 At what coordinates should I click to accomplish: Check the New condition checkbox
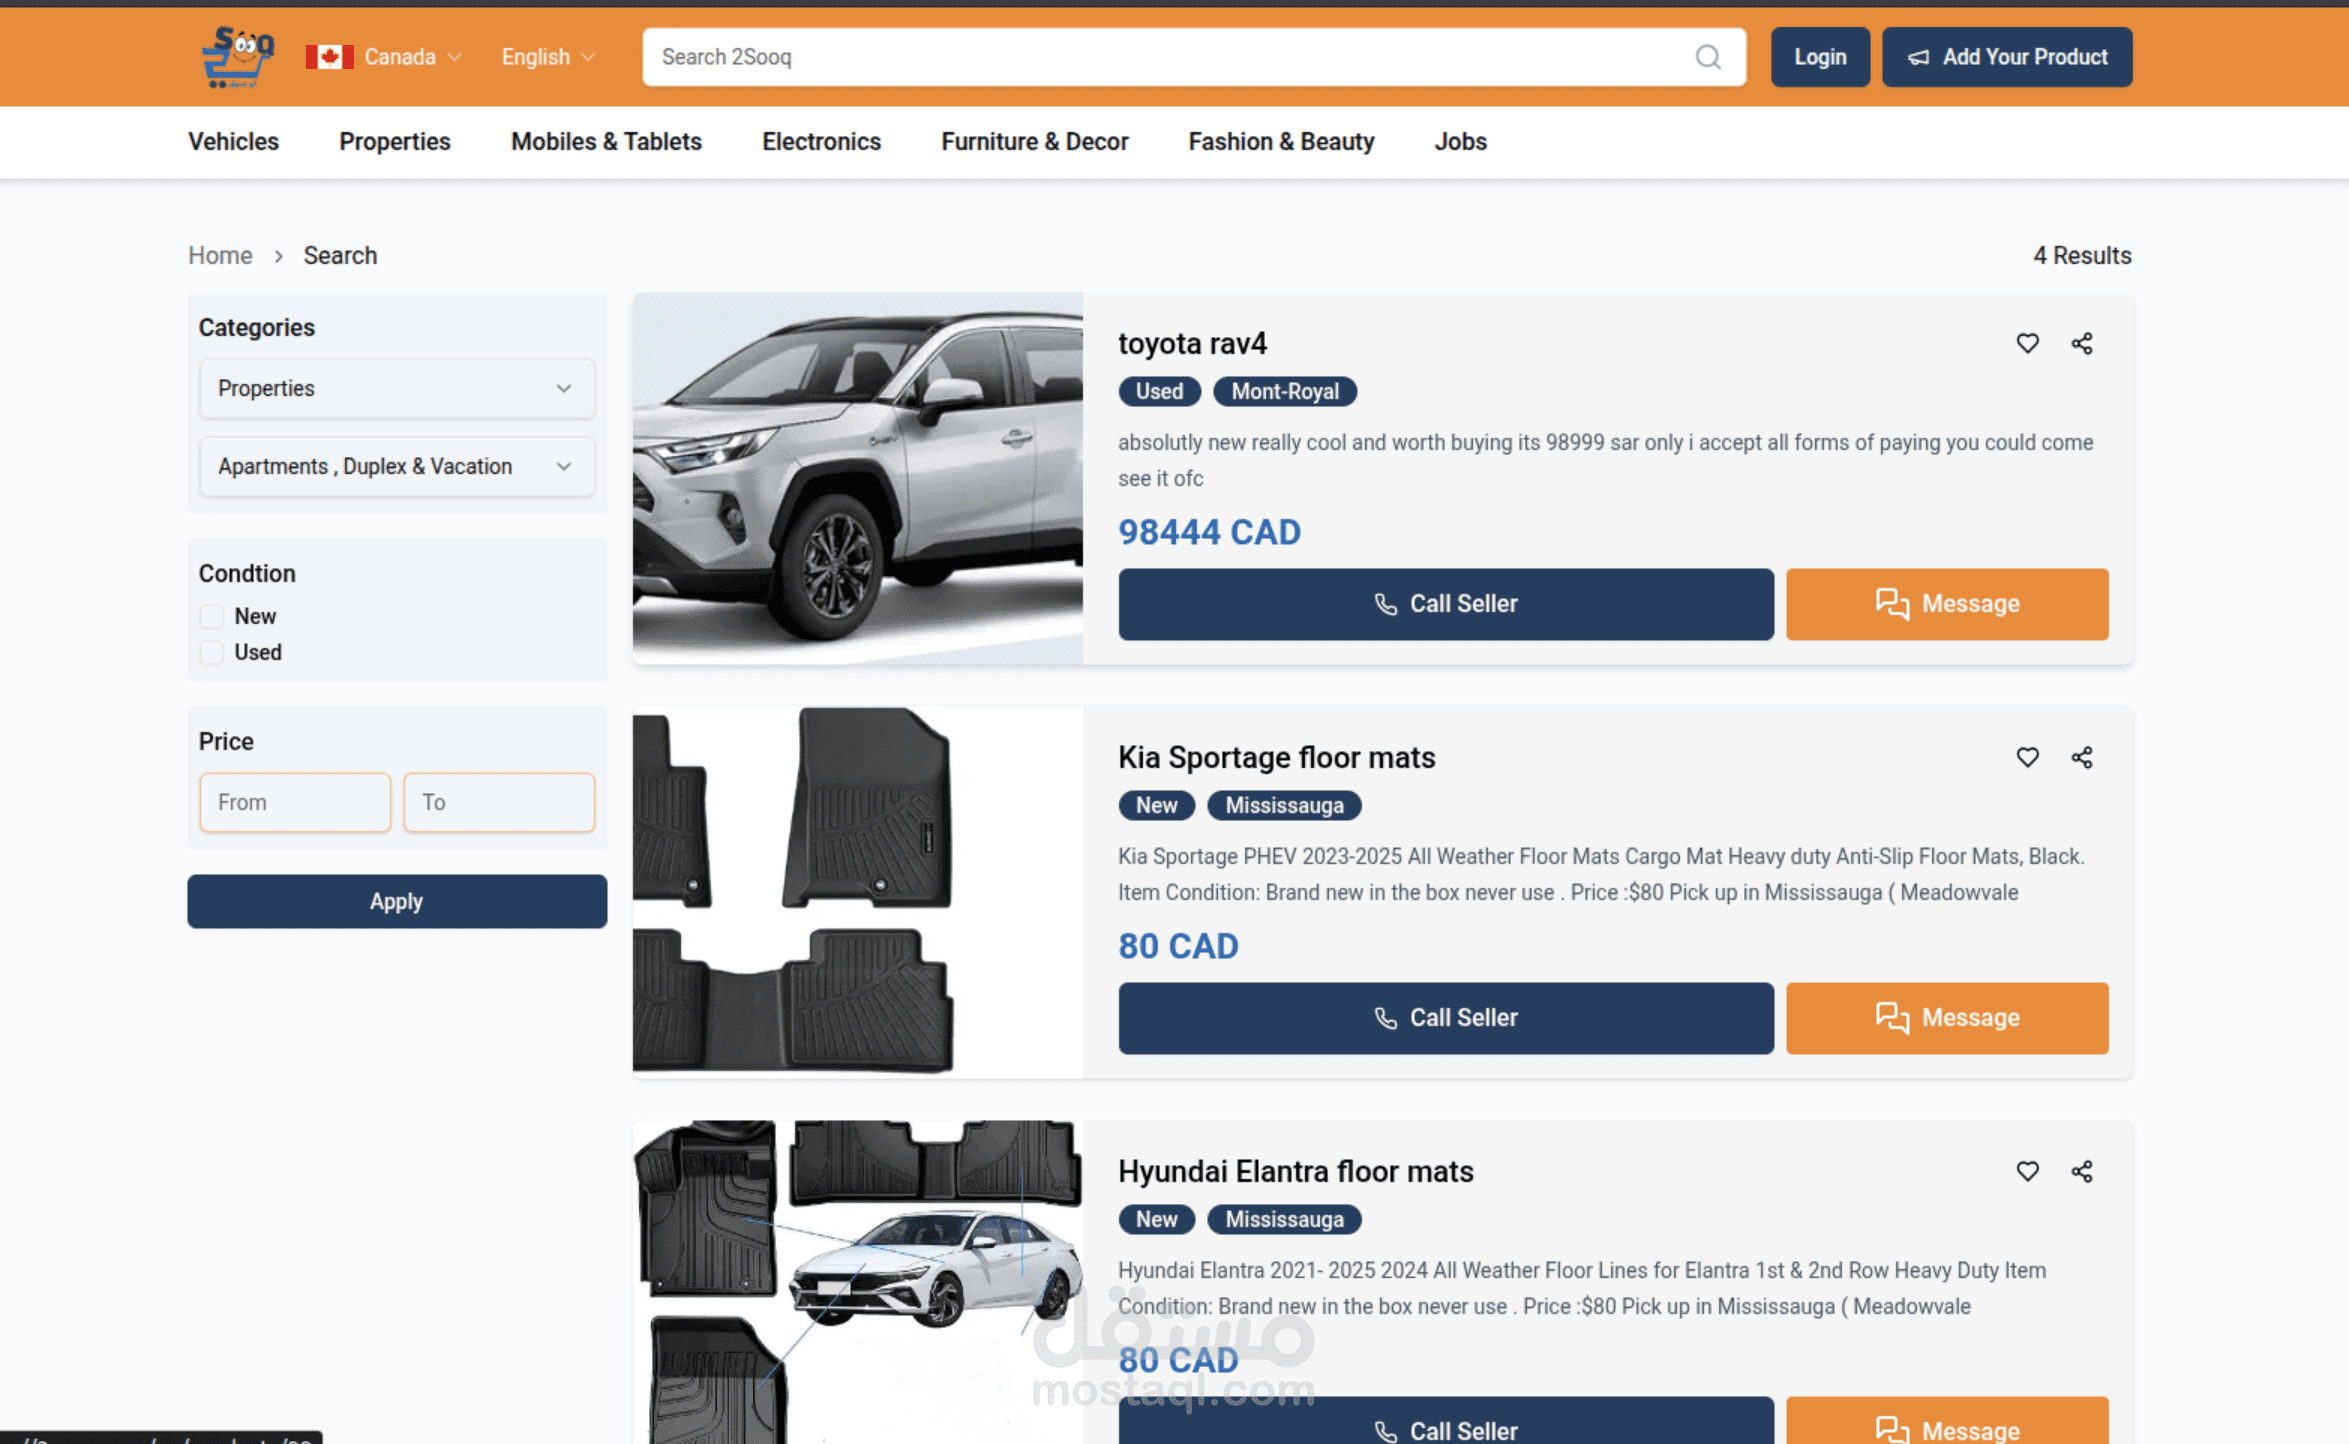click(211, 616)
